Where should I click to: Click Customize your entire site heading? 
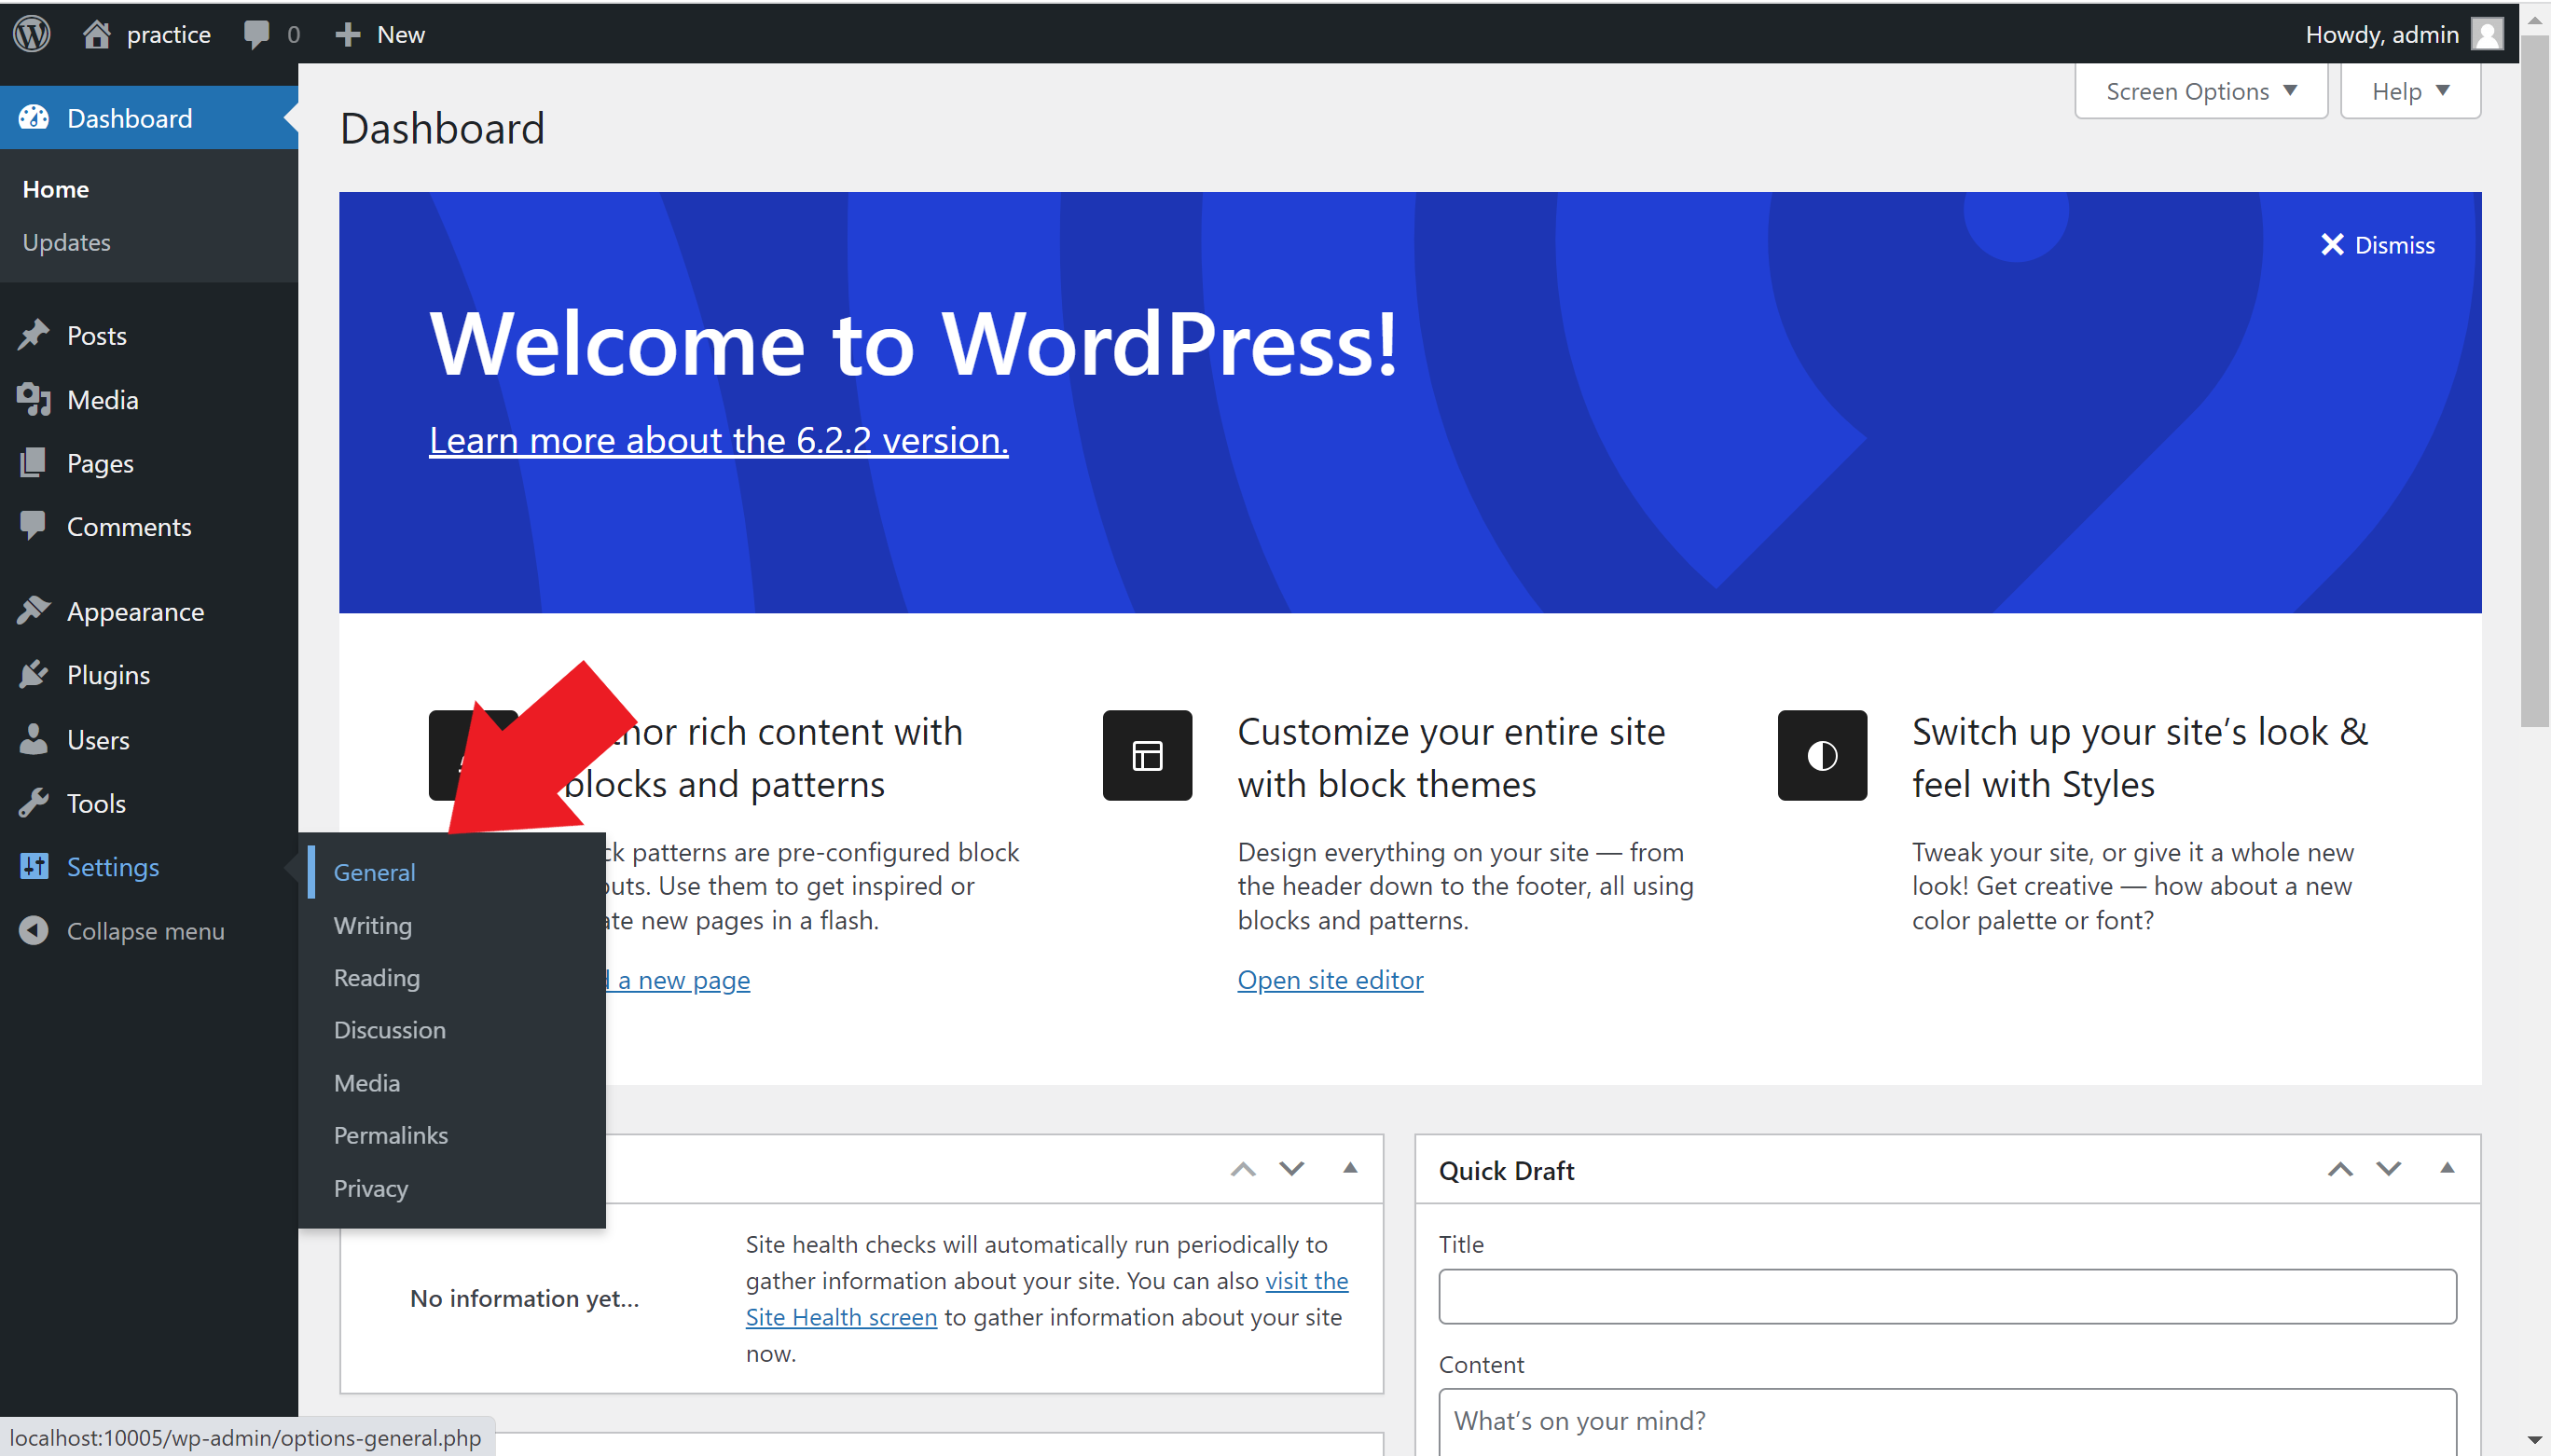coord(1452,757)
